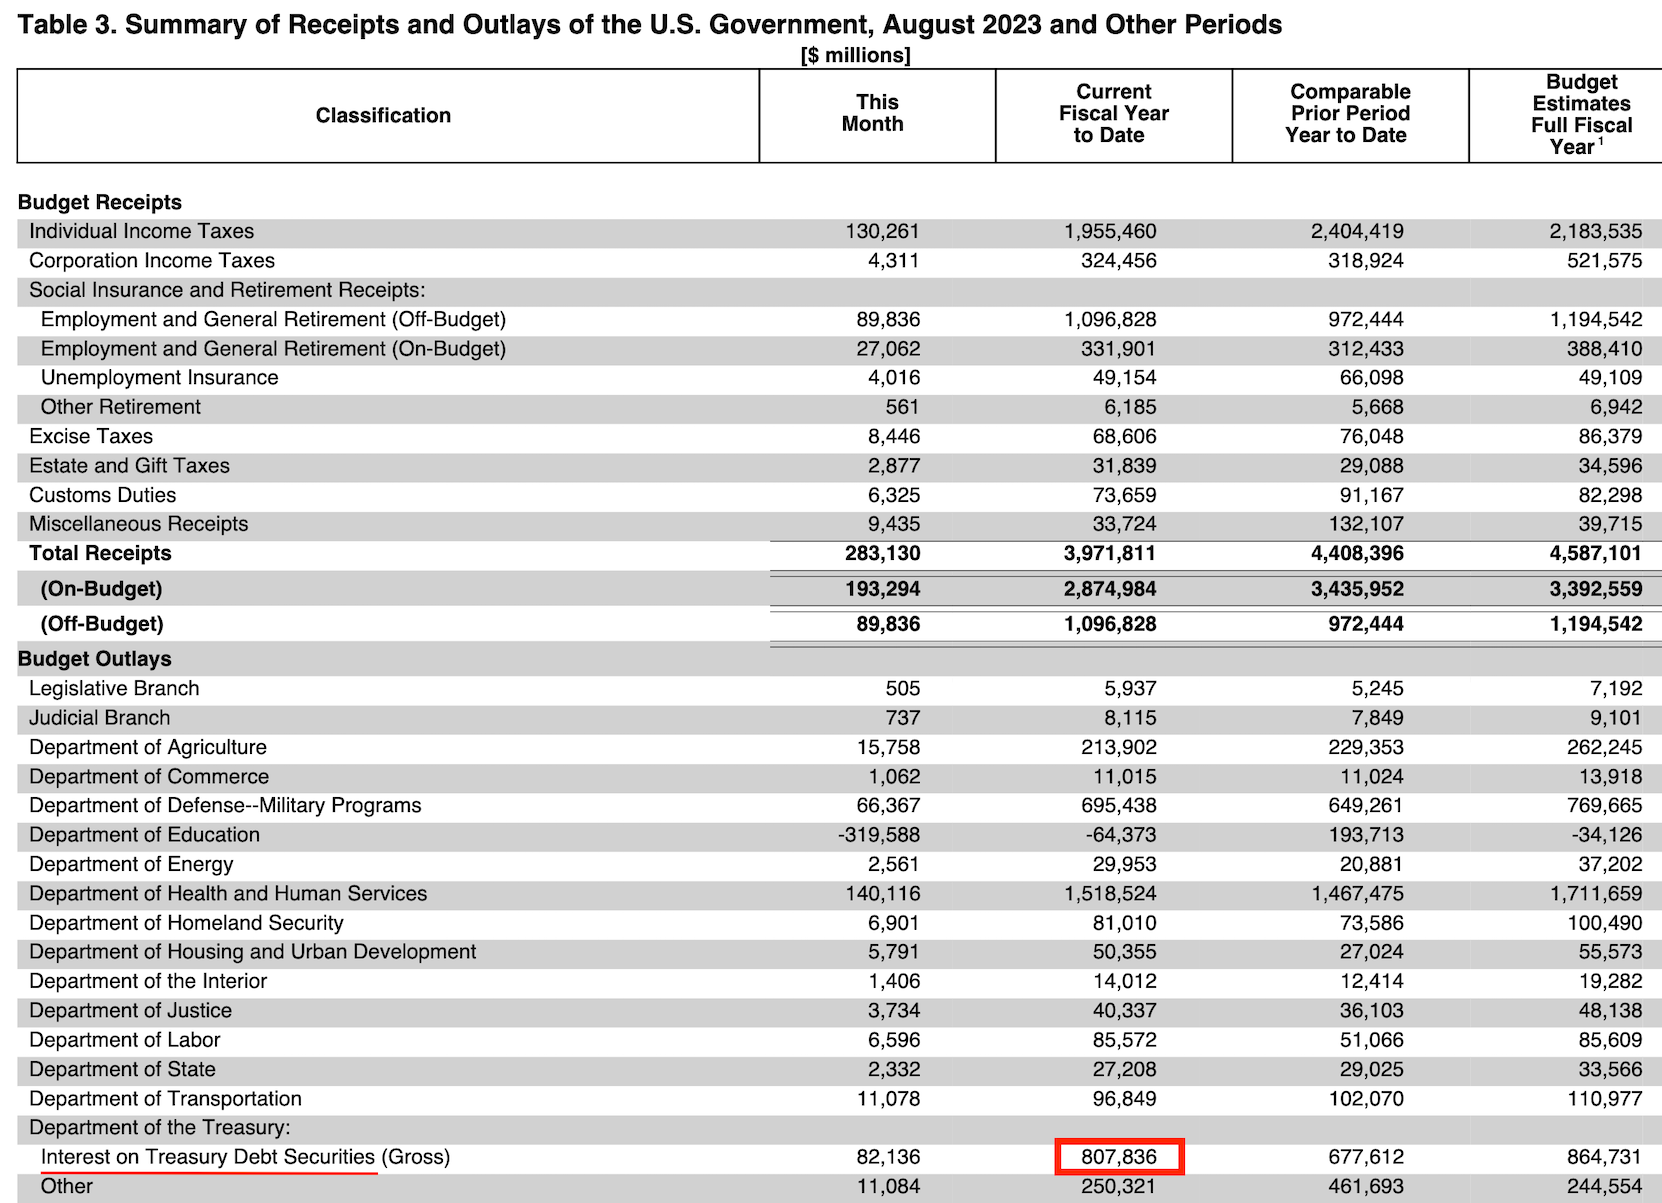Select the interest prior period value 677,612

click(1366, 1157)
